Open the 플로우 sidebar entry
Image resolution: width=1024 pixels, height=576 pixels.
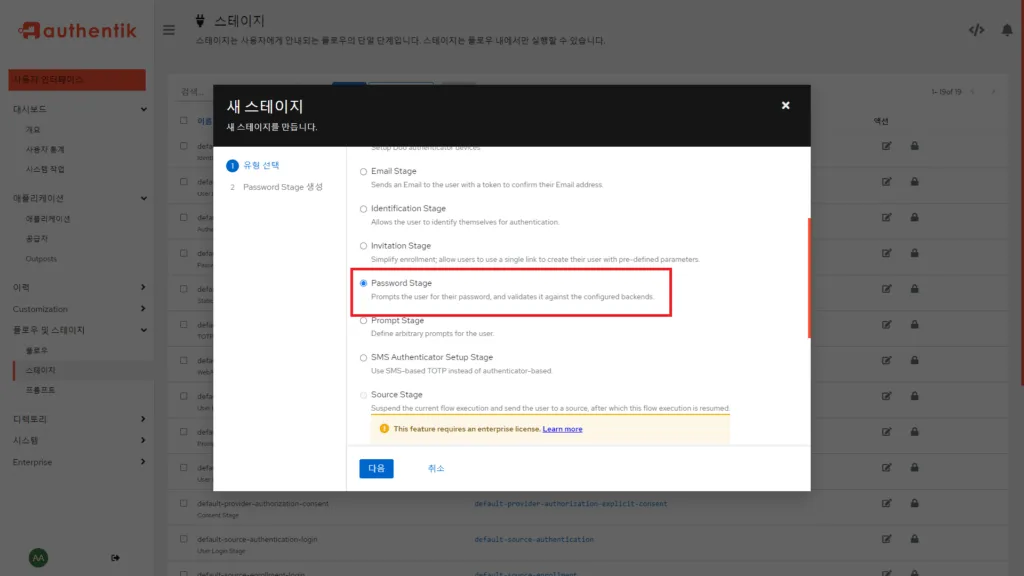tap(37, 351)
